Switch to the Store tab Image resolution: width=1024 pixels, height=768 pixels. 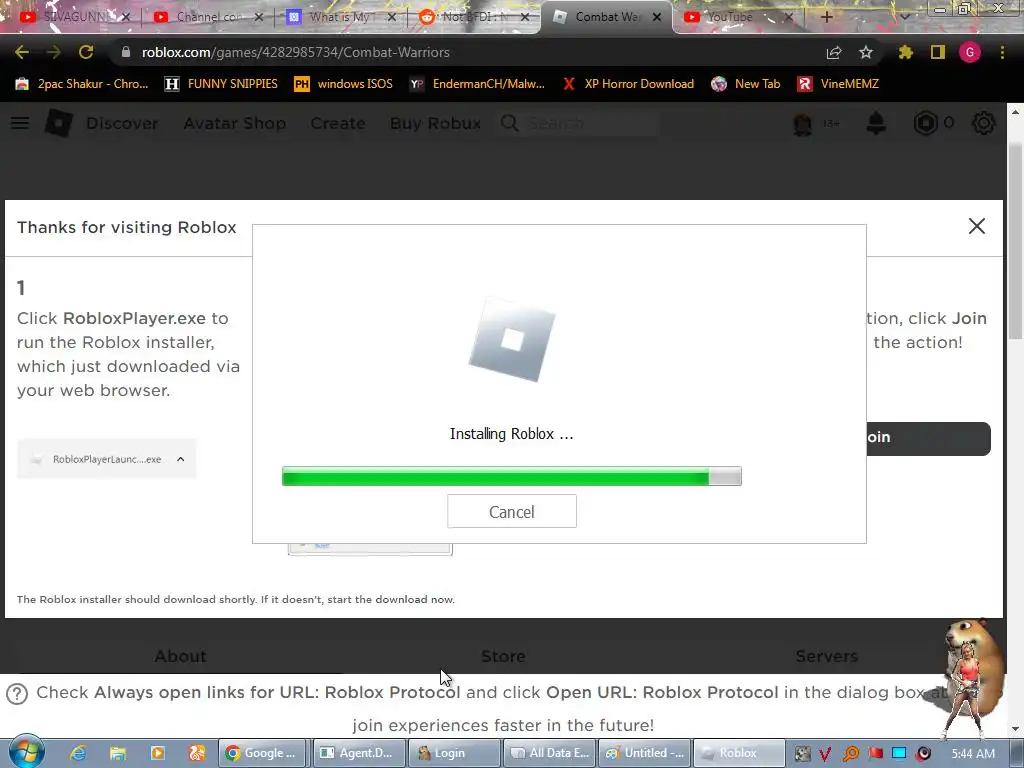(x=504, y=656)
